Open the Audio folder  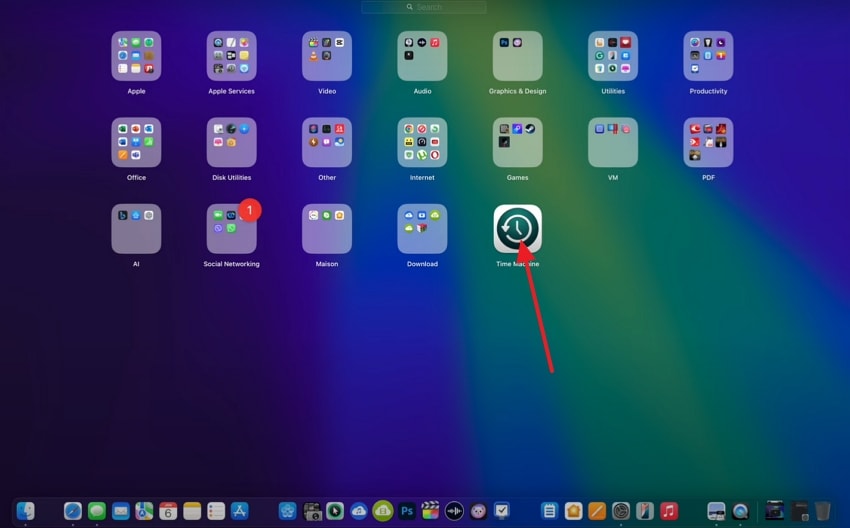click(x=422, y=56)
